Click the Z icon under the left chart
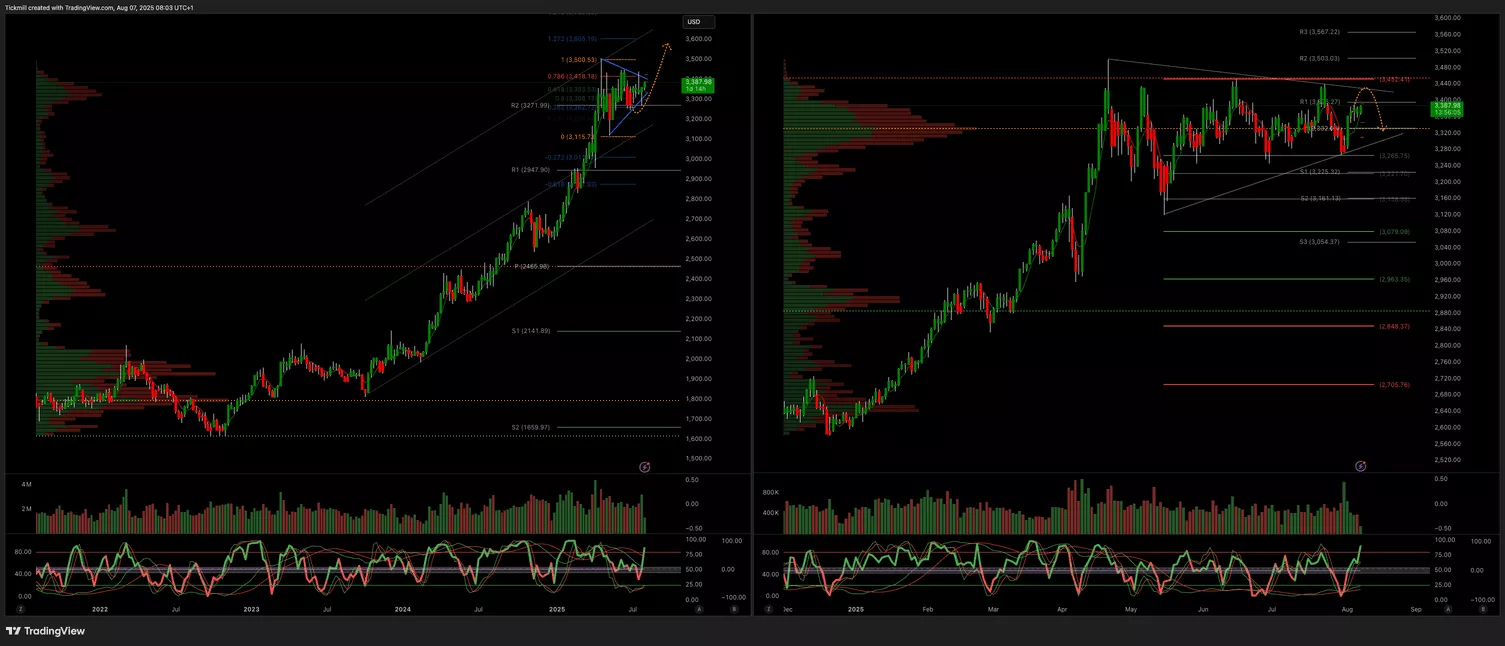 [20, 608]
